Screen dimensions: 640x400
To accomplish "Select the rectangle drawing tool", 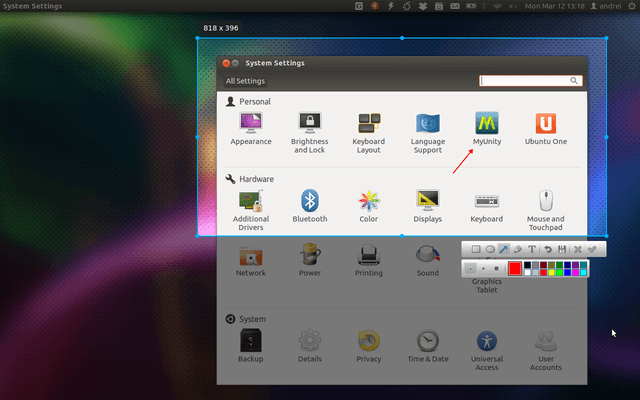I will click(476, 249).
